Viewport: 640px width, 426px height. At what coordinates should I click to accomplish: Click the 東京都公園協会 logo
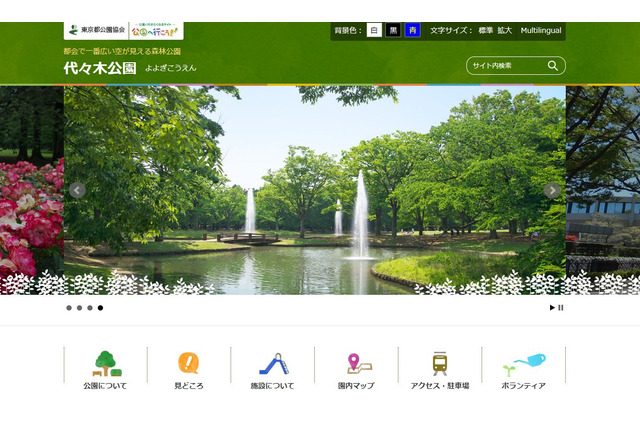pos(96,30)
